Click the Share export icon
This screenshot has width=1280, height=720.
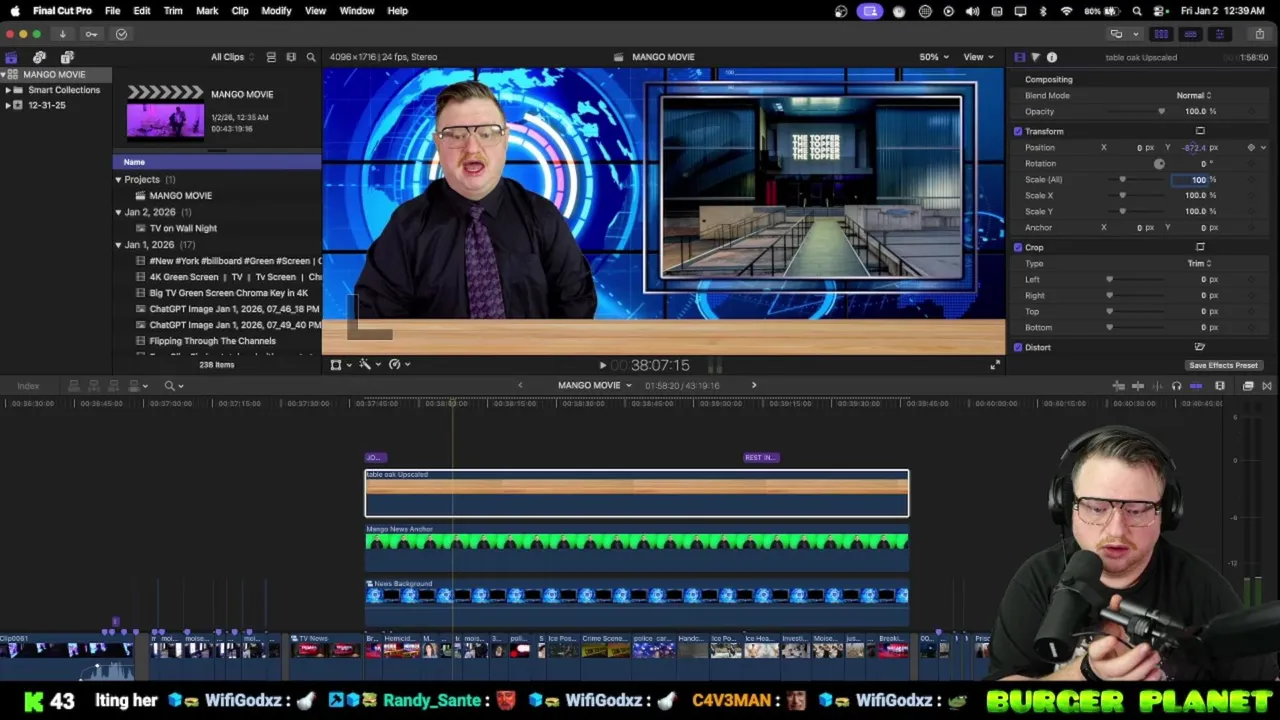coord(1260,34)
